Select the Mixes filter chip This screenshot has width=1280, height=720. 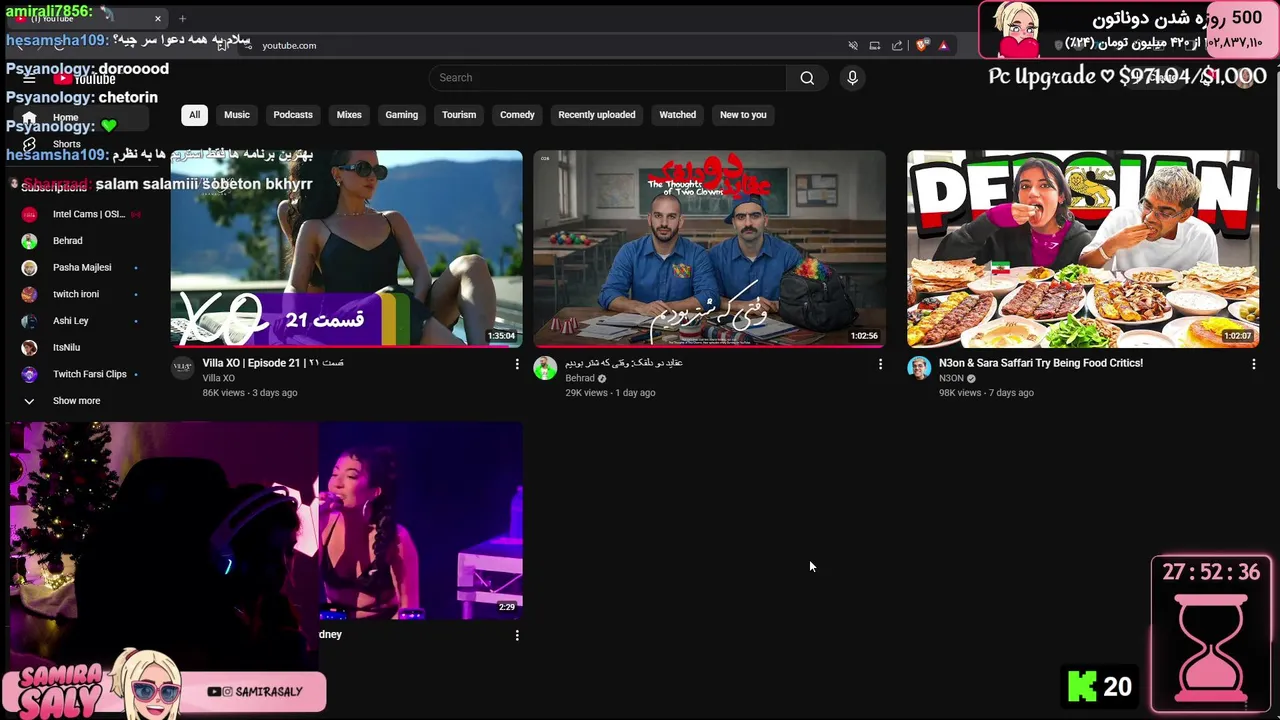tap(349, 115)
